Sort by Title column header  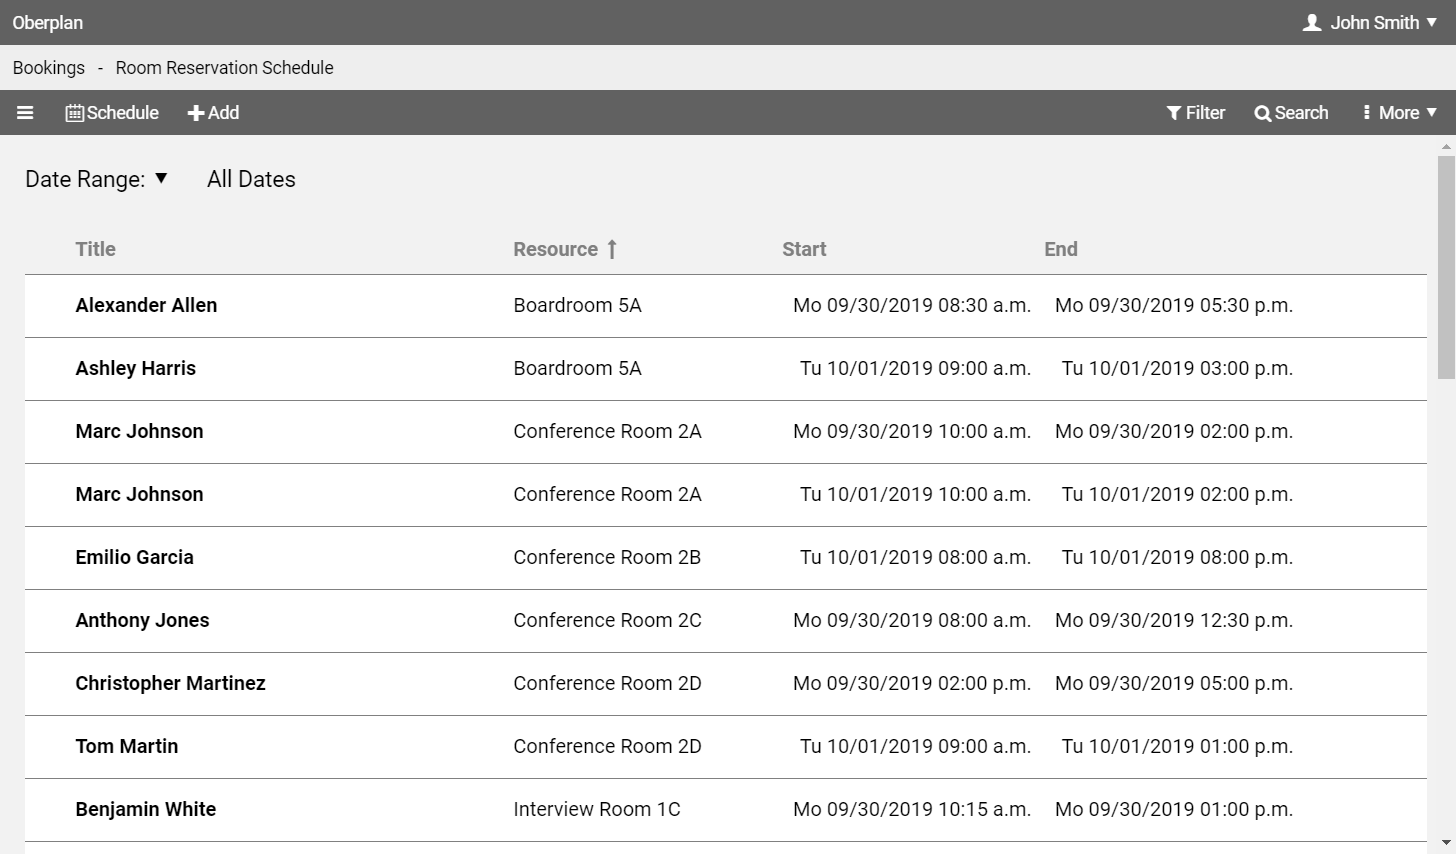(96, 249)
